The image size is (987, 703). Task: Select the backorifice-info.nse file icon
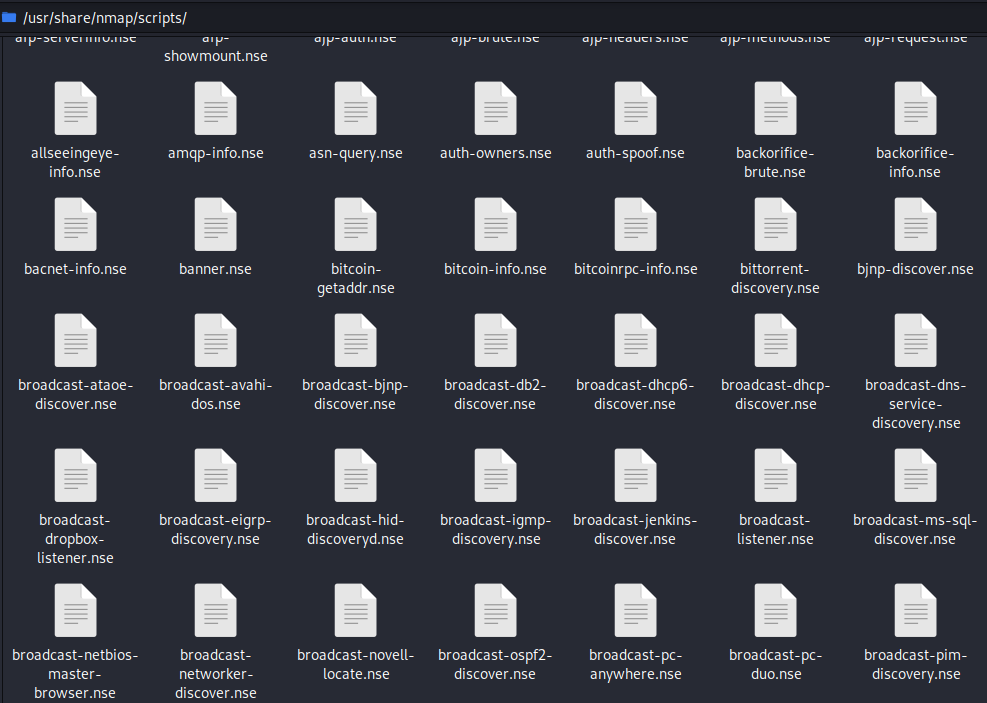point(915,108)
